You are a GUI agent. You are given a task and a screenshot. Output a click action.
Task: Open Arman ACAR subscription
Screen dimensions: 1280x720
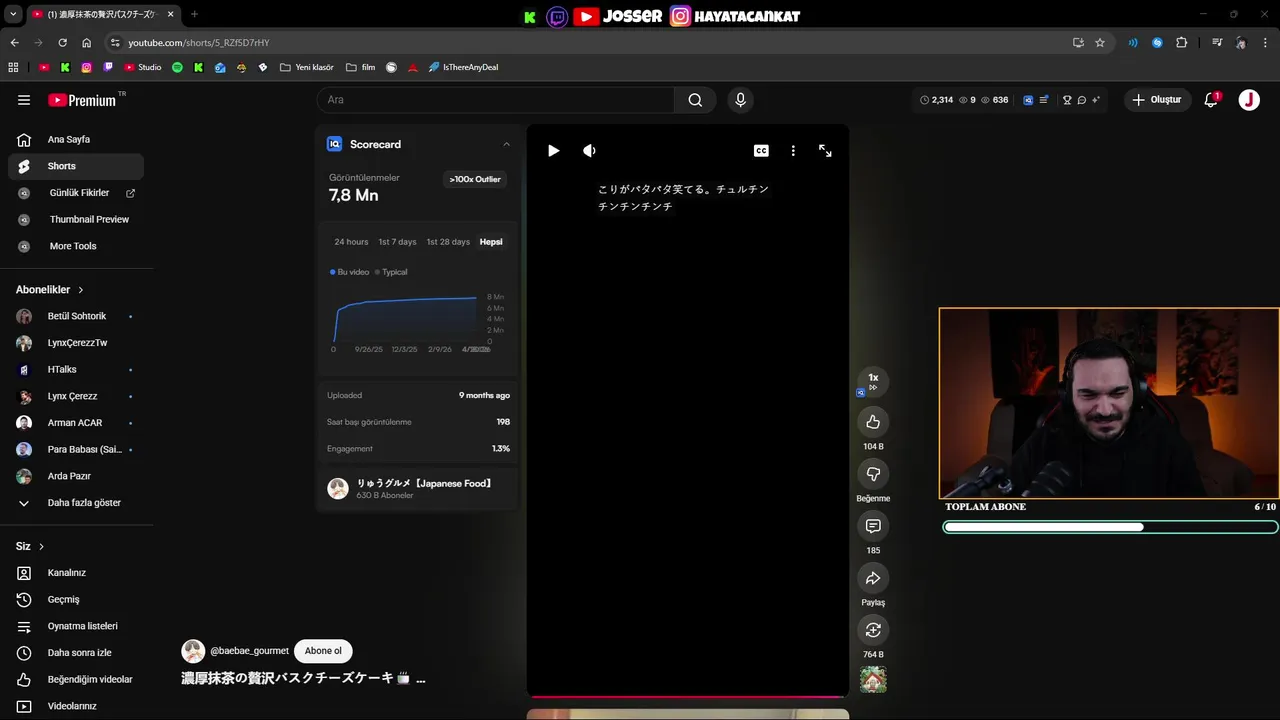pos(77,423)
